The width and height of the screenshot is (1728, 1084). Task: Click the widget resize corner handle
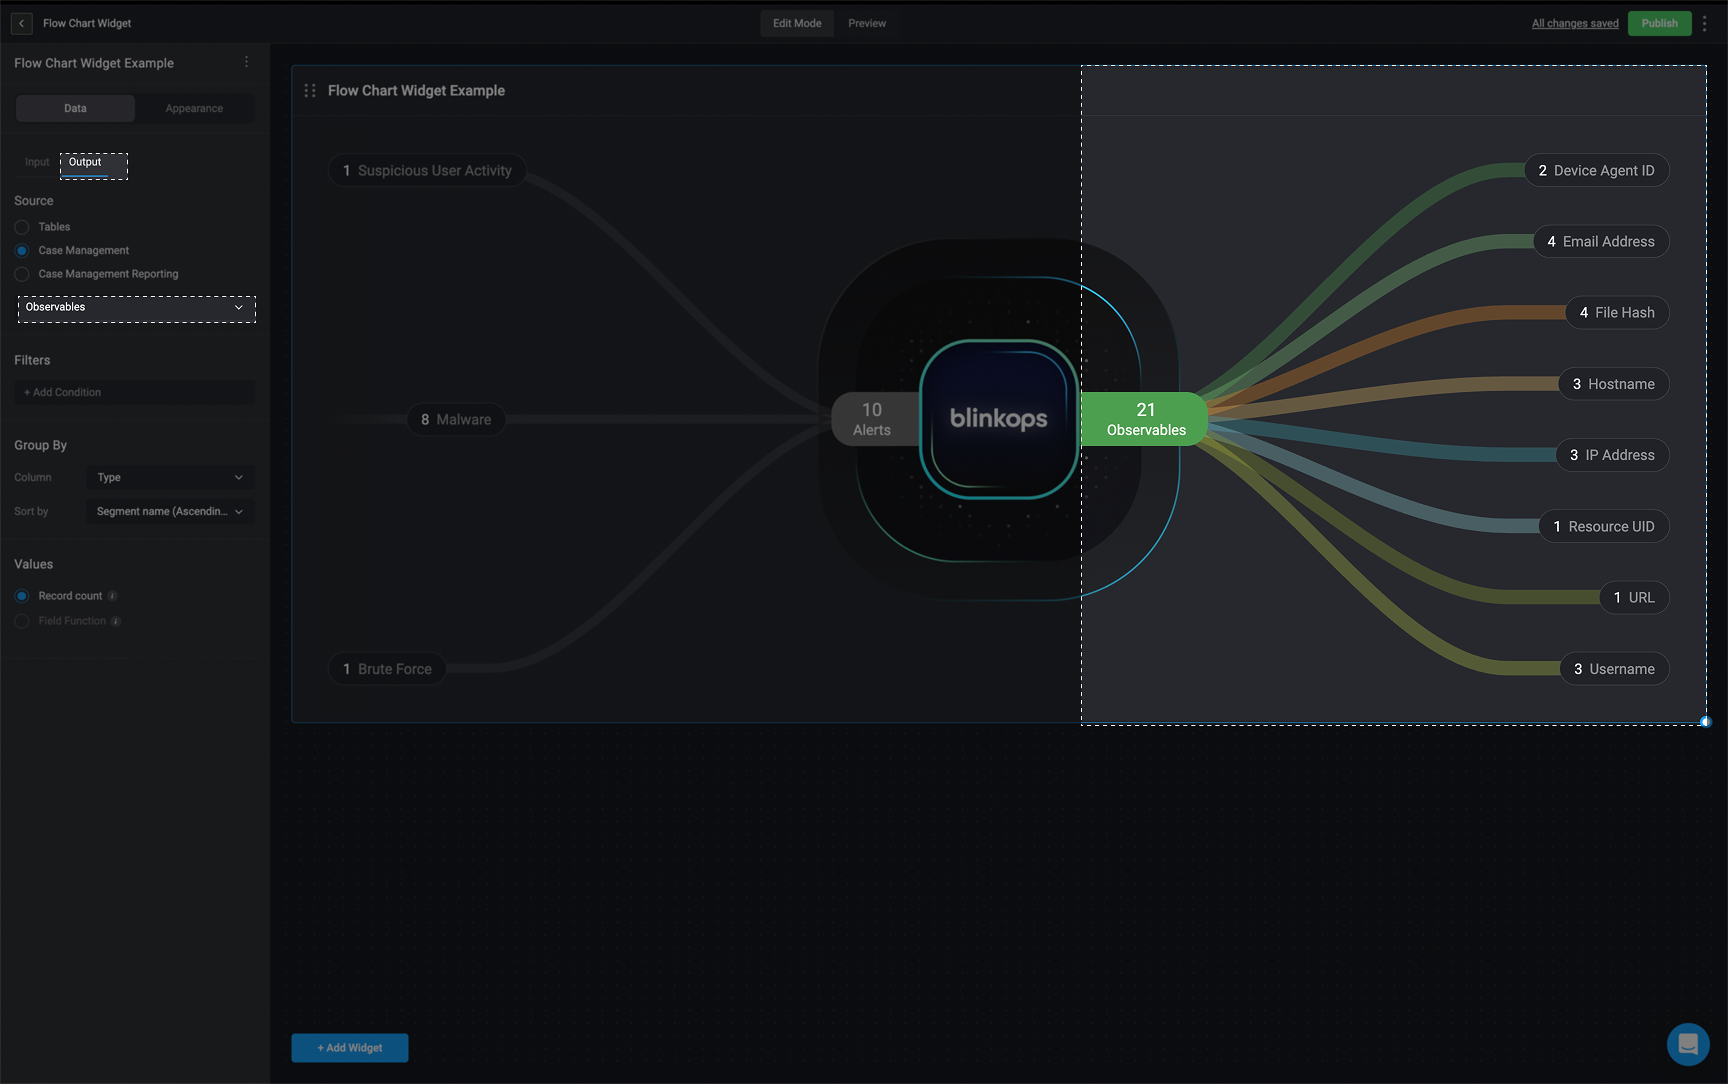pyautogui.click(x=1706, y=722)
